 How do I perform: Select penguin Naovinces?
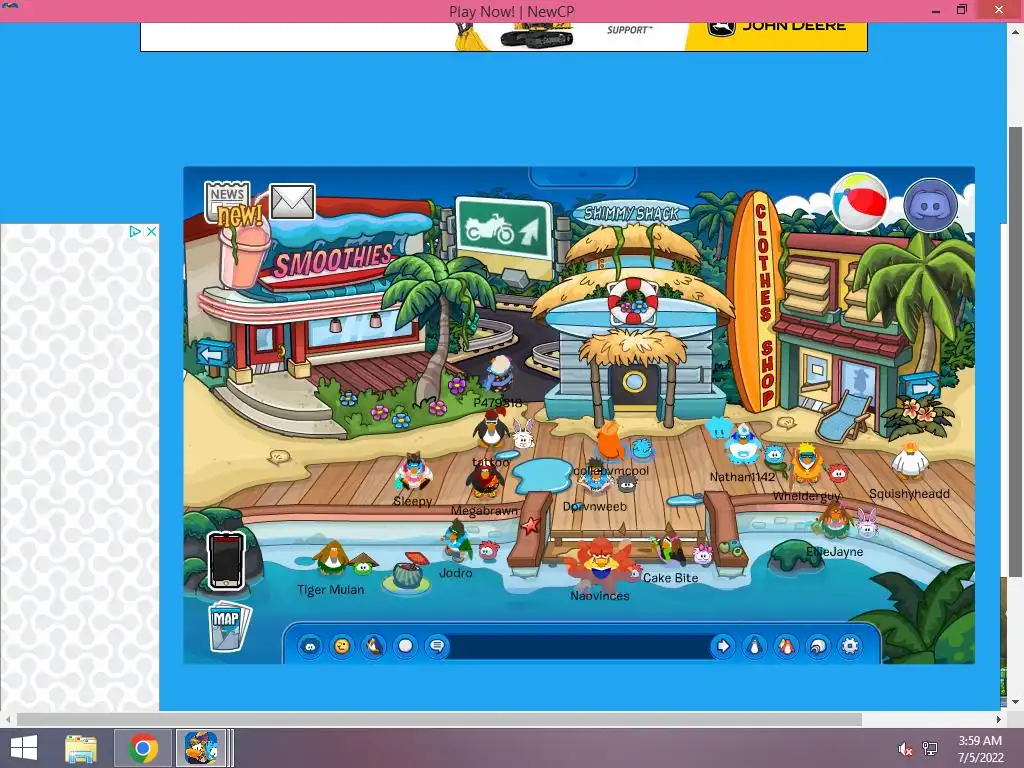(599, 563)
